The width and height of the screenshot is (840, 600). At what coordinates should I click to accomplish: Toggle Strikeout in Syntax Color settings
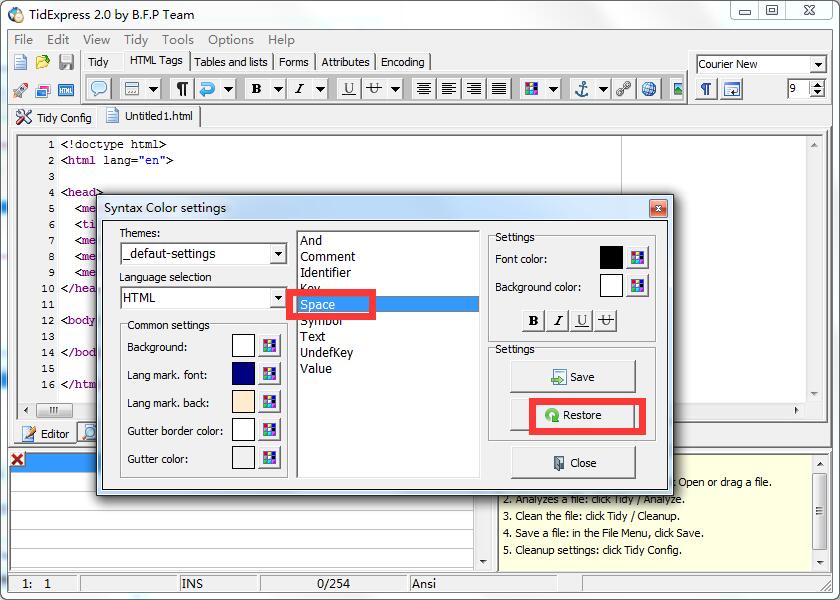[x=606, y=320]
